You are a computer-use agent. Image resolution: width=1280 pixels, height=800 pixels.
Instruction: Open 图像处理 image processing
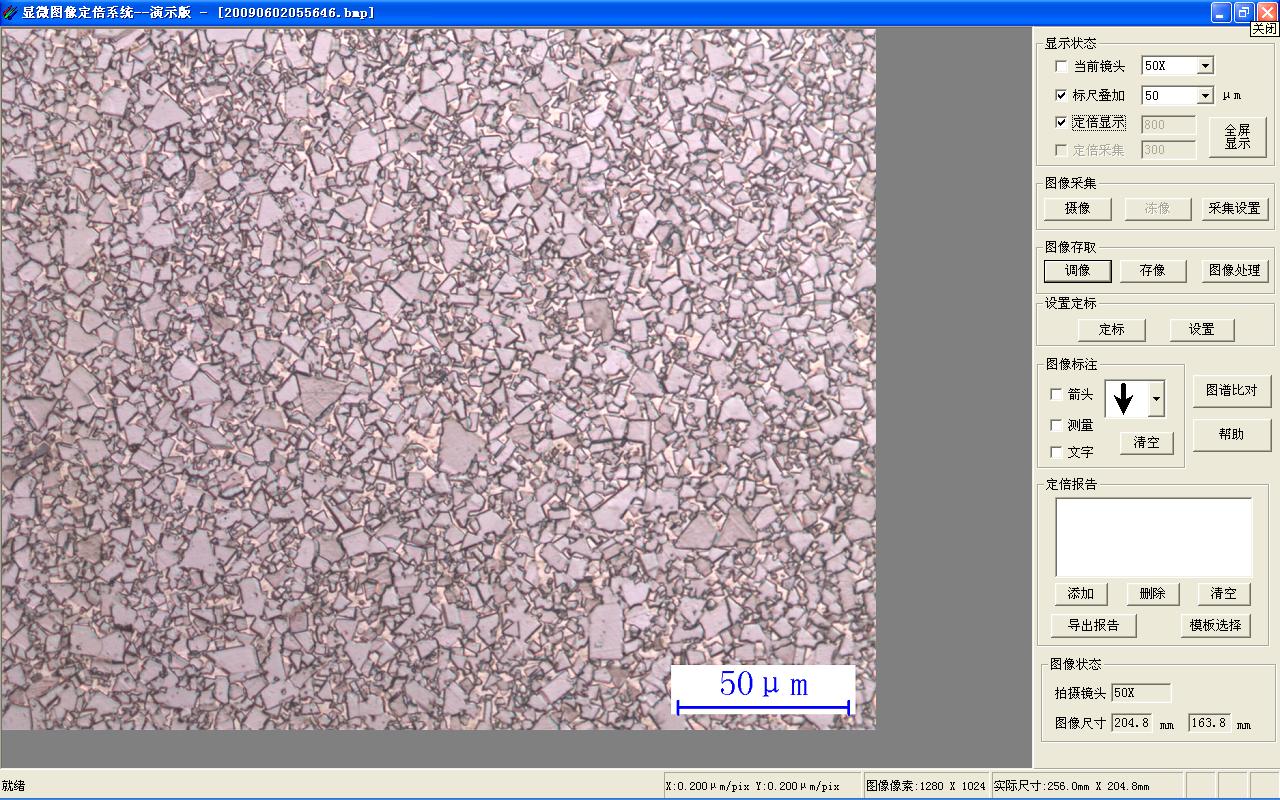coord(1234,271)
